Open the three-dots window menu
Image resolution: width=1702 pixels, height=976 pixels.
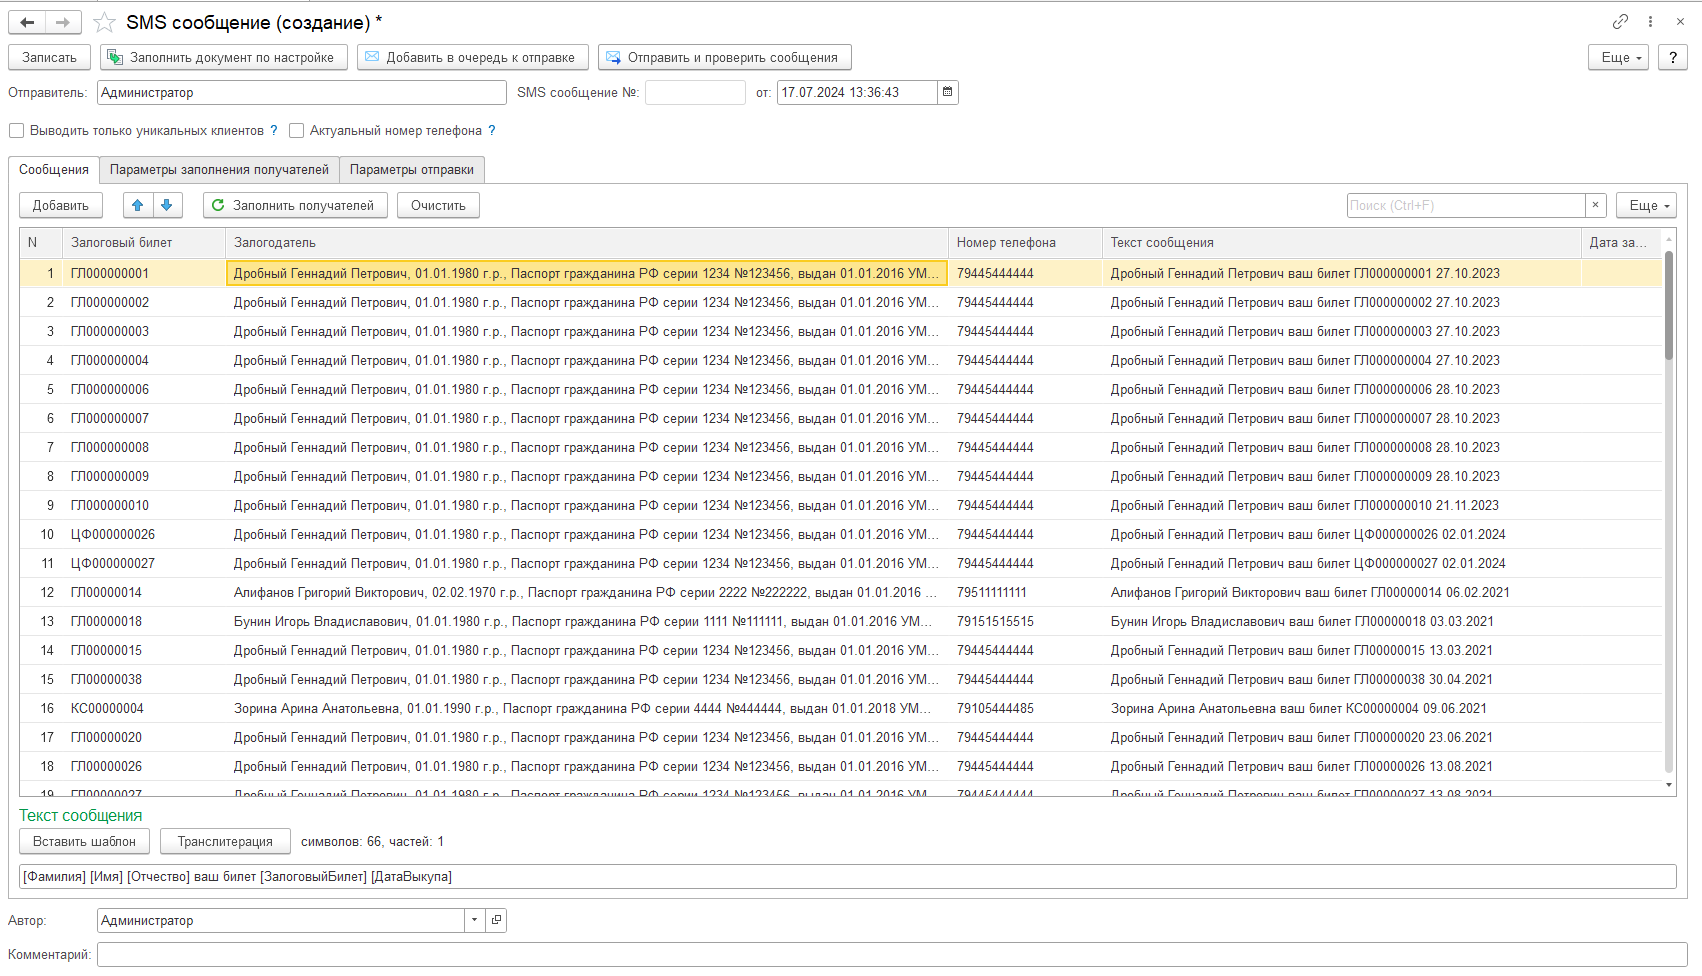[1650, 21]
